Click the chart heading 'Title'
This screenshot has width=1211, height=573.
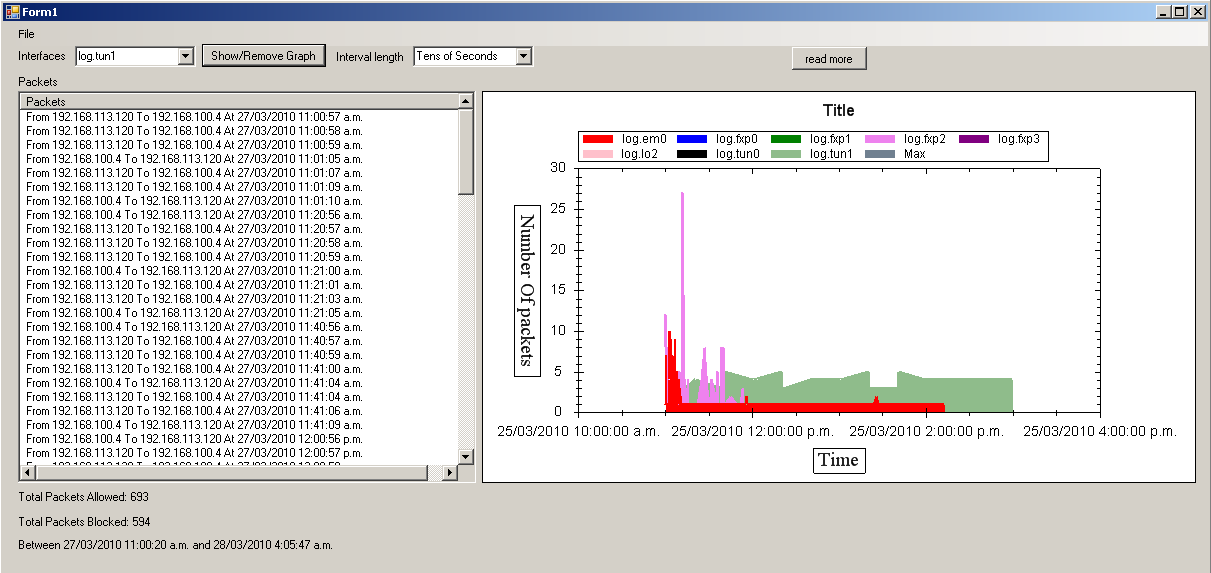(x=838, y=110)
